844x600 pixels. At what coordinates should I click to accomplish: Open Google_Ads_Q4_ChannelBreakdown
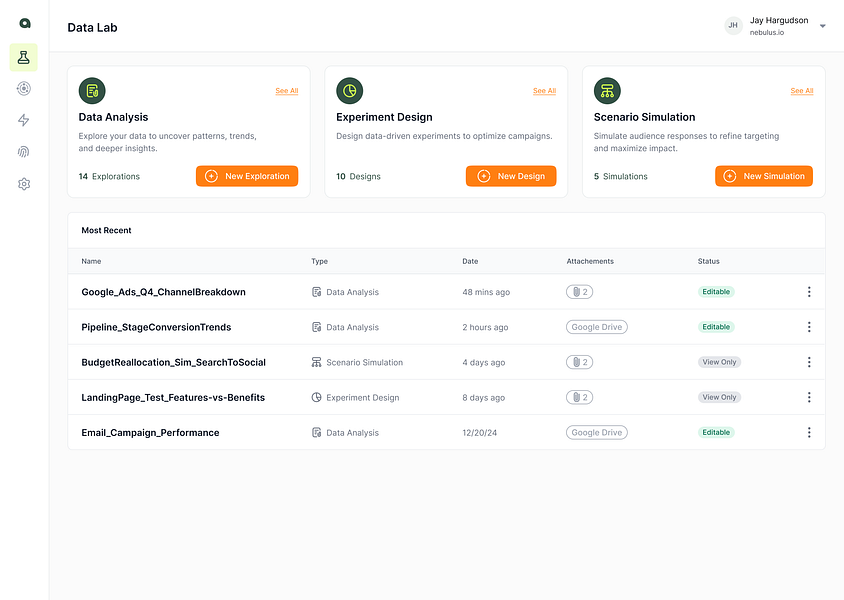(164, 292)
